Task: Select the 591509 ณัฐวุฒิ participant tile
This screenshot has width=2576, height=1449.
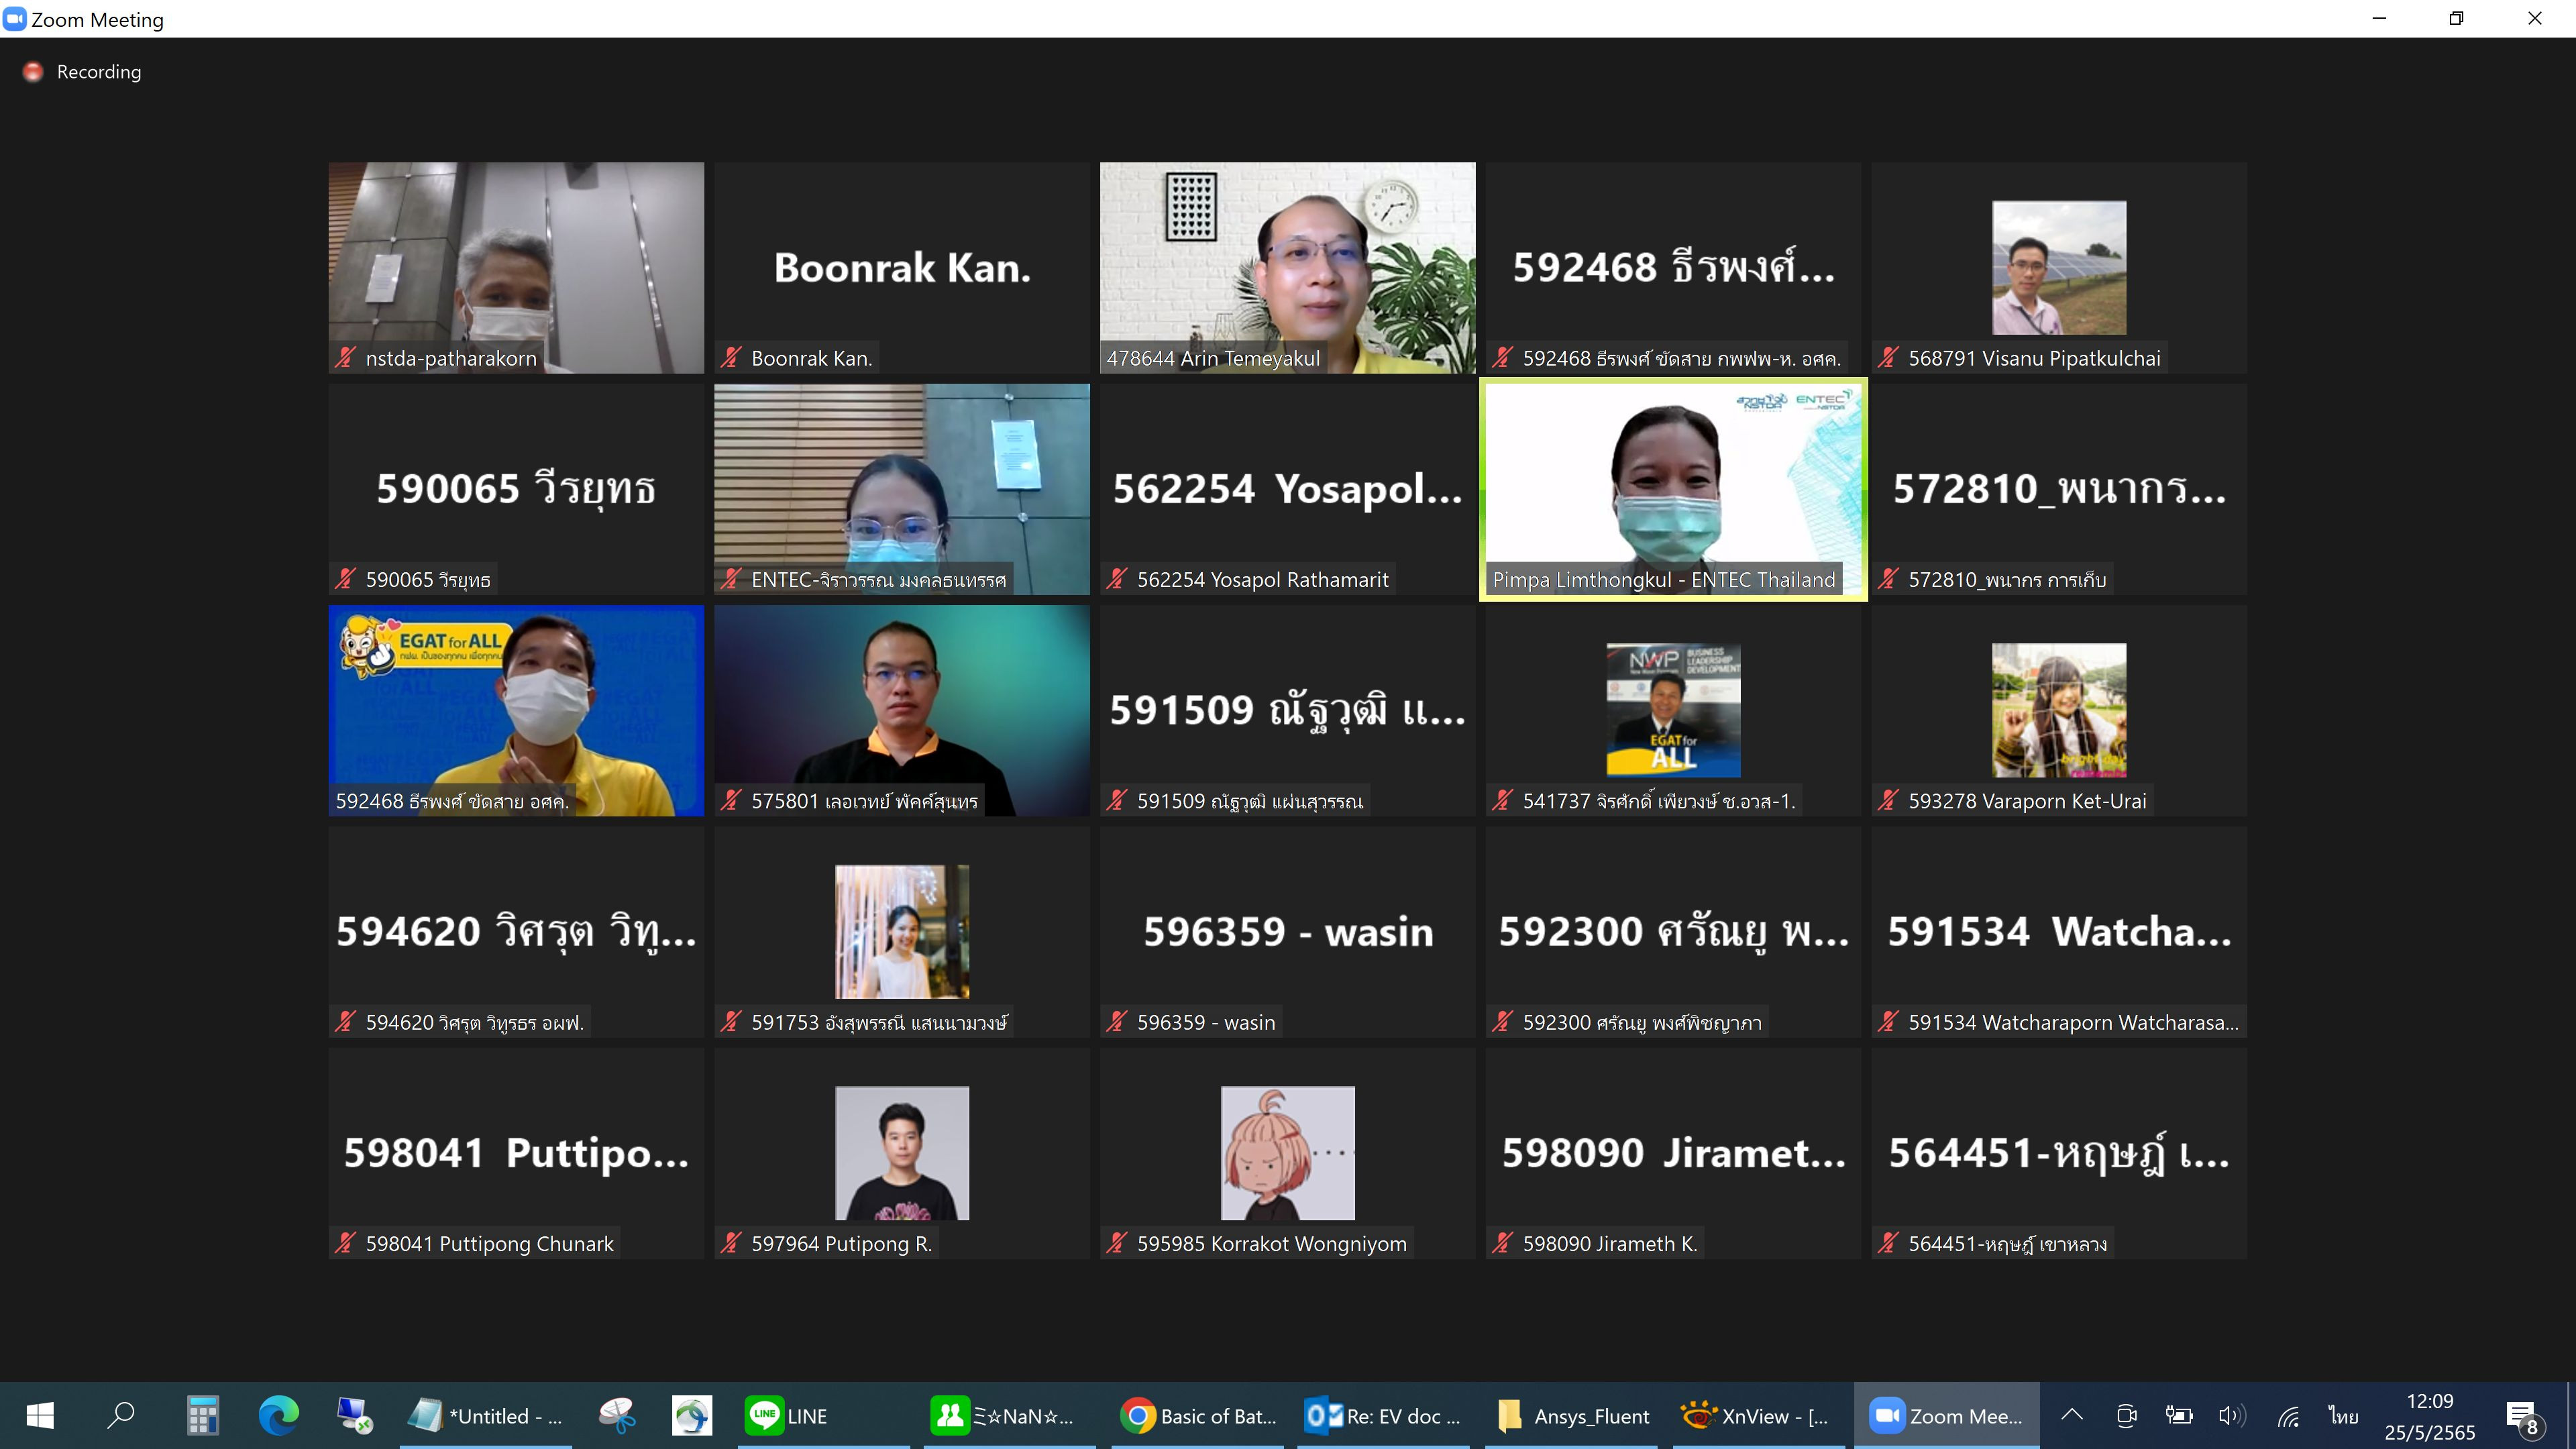Action: click(x=1288, y=711)
